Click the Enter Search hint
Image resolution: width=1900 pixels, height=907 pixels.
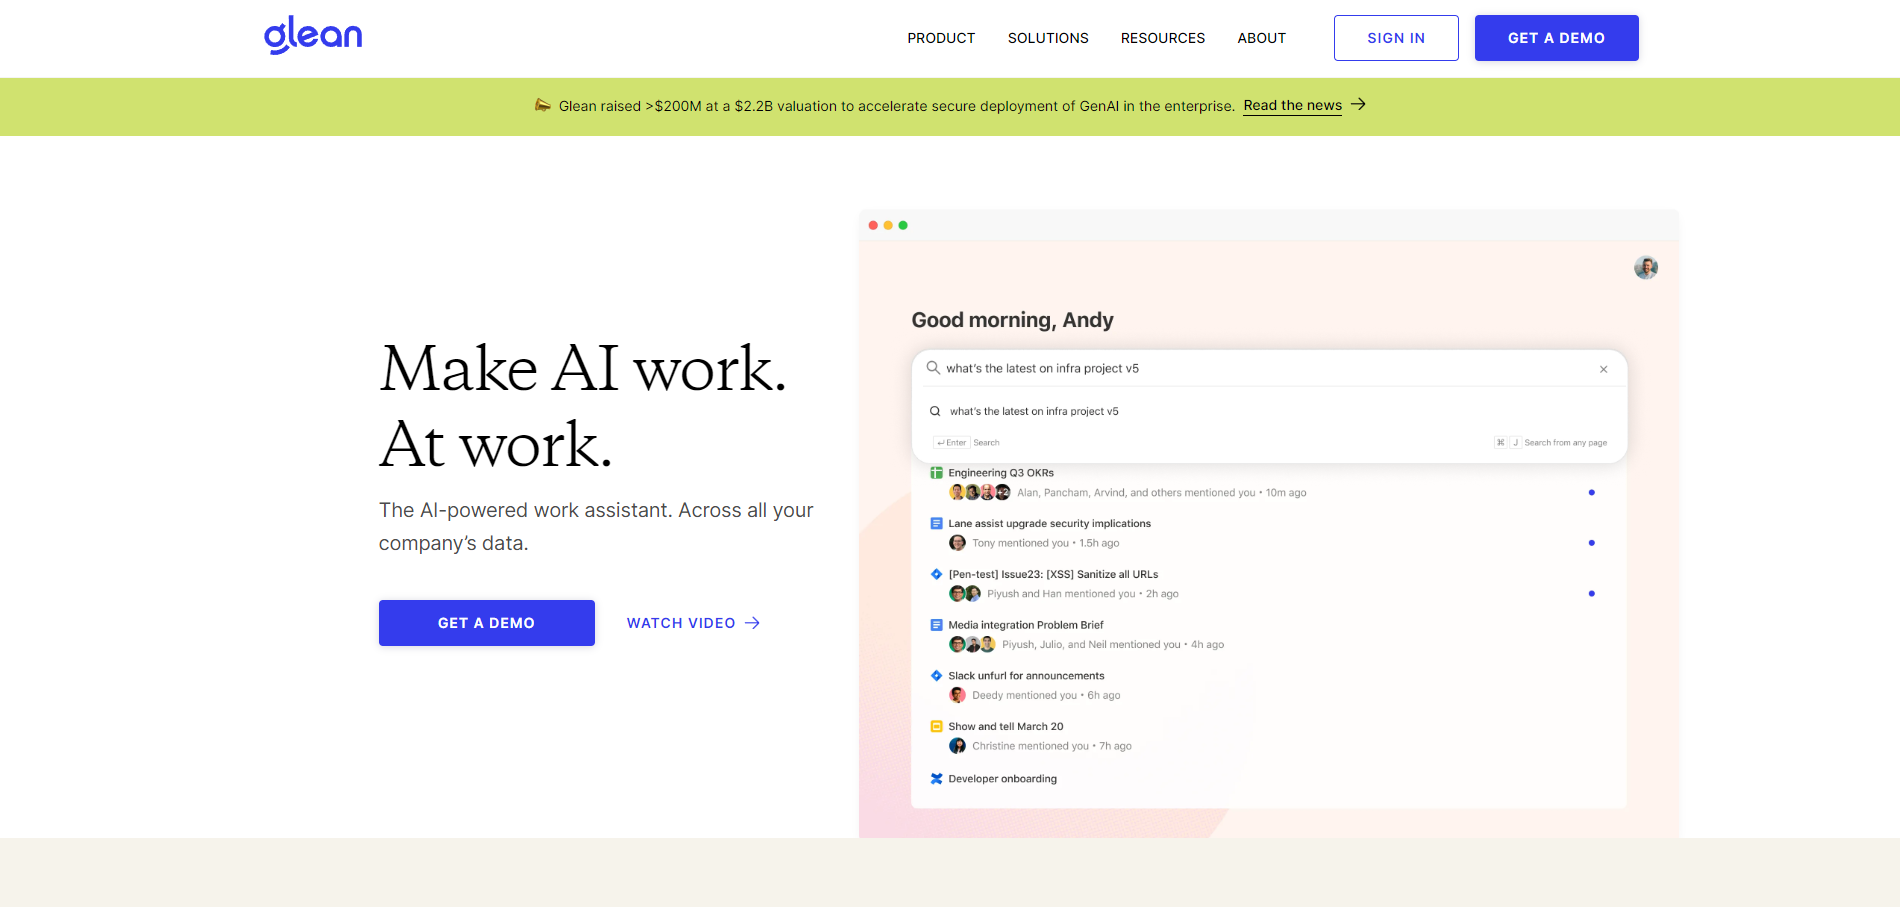click(x=966, y=442)
